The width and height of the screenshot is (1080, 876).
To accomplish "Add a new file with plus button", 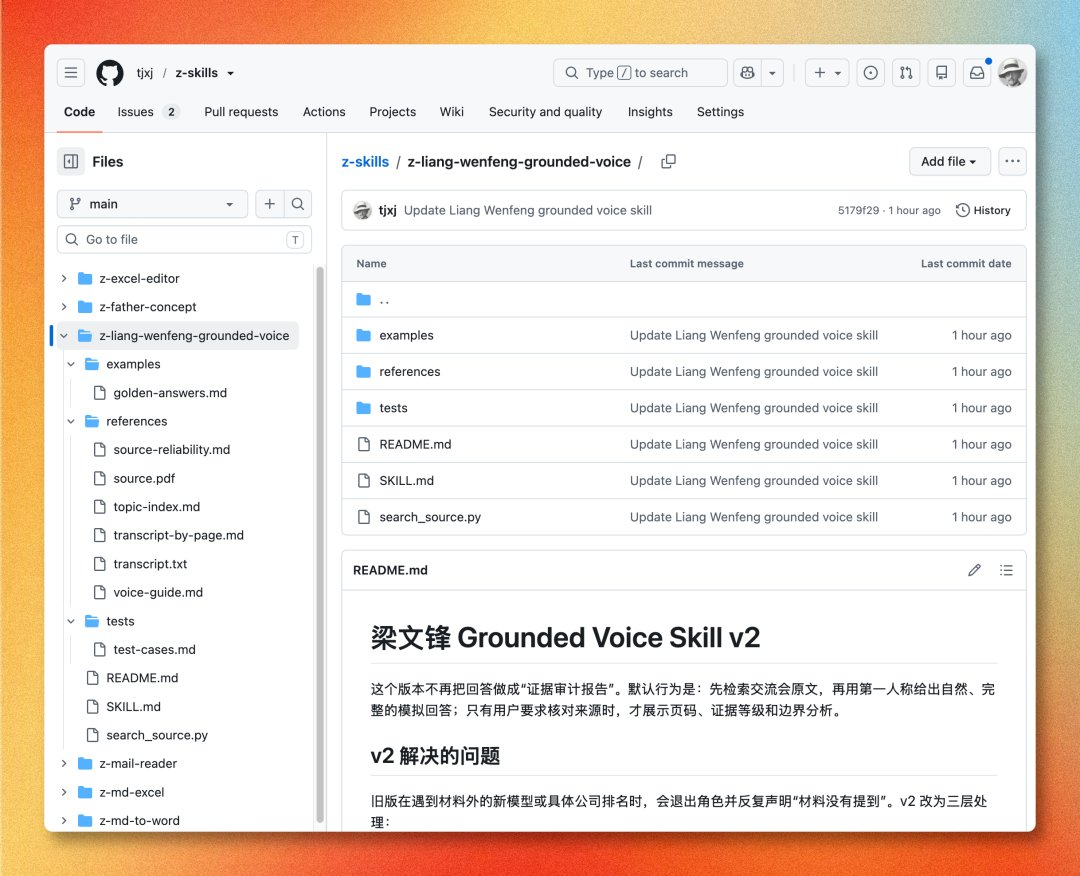I will click(270, 204).
